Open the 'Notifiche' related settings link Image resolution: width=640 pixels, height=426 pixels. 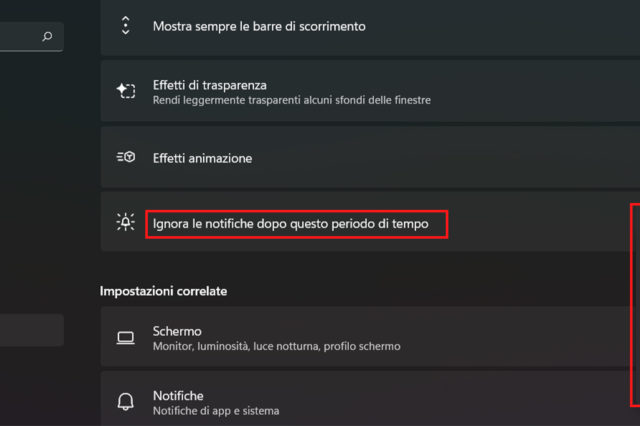(178, 396)
